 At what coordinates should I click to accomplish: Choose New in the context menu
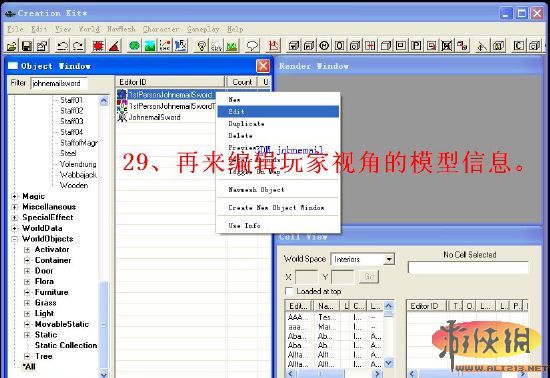point(278,100)
